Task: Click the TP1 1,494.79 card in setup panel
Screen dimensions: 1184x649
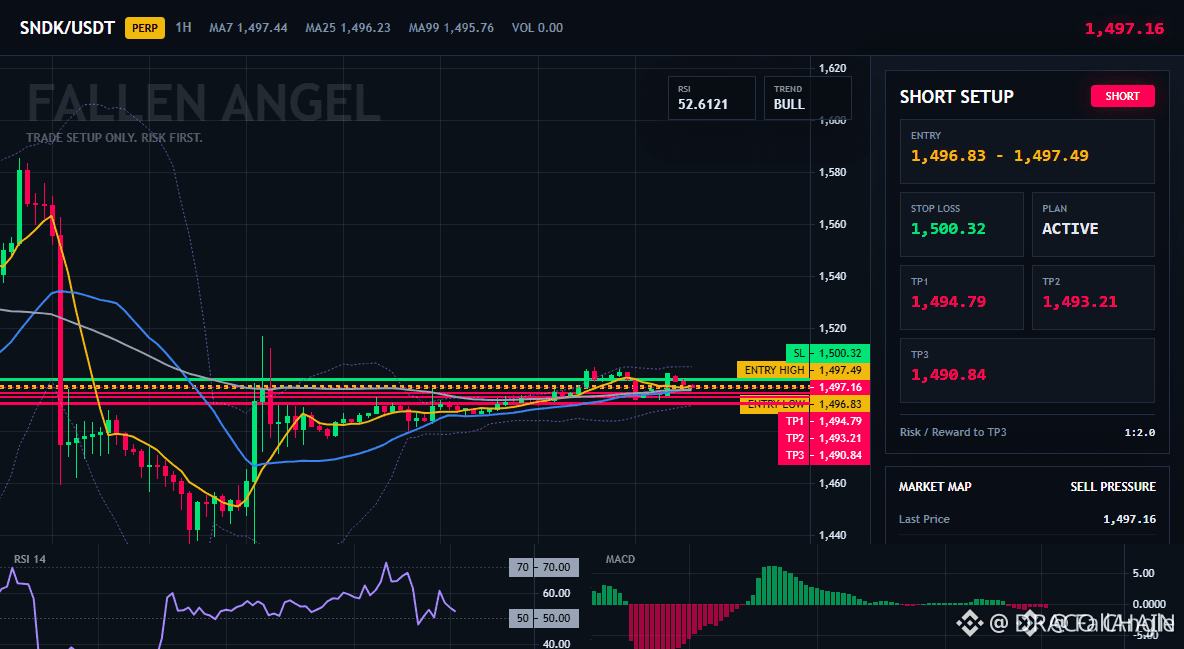Action: click(961, 297)
